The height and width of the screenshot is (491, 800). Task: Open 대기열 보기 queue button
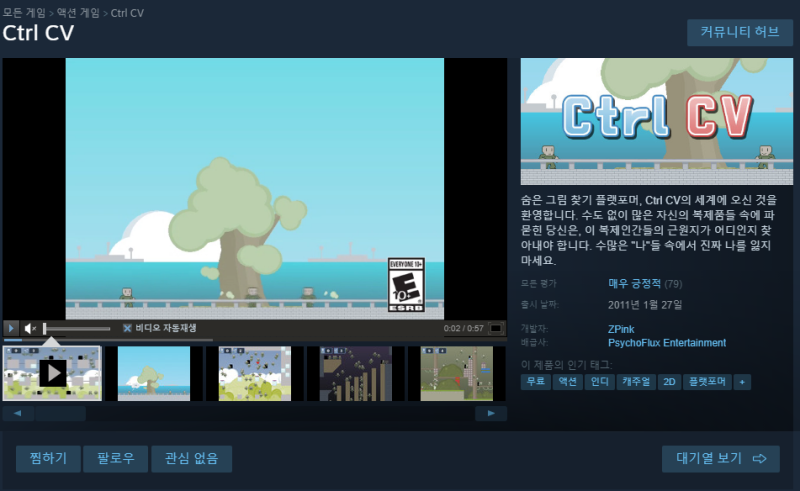tap(721, 458)
